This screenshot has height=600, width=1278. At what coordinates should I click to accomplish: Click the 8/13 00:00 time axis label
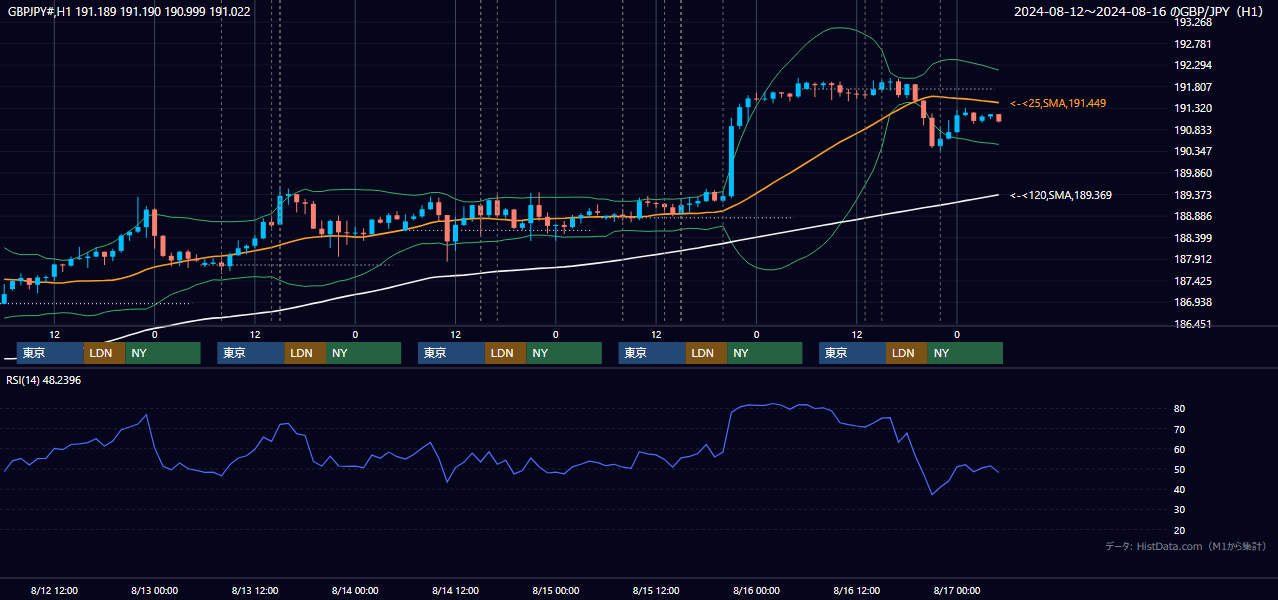pyautogui.click(x=154, y=590)
